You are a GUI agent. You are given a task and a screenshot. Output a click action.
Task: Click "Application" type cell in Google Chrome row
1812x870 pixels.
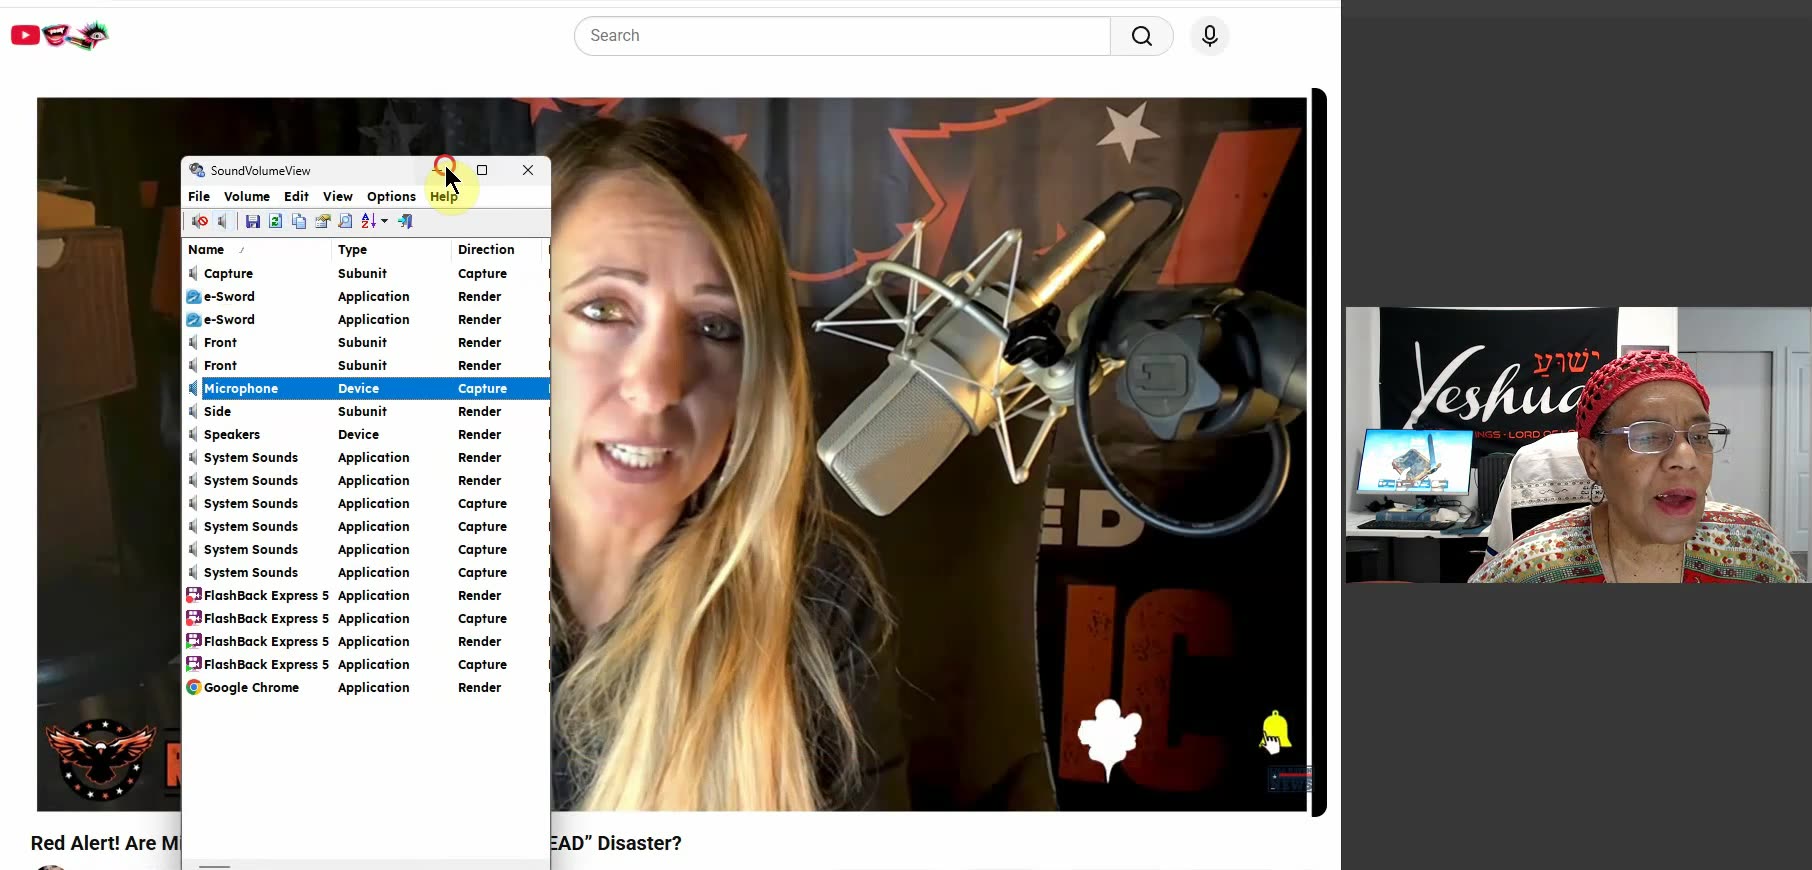click(373, 687)
